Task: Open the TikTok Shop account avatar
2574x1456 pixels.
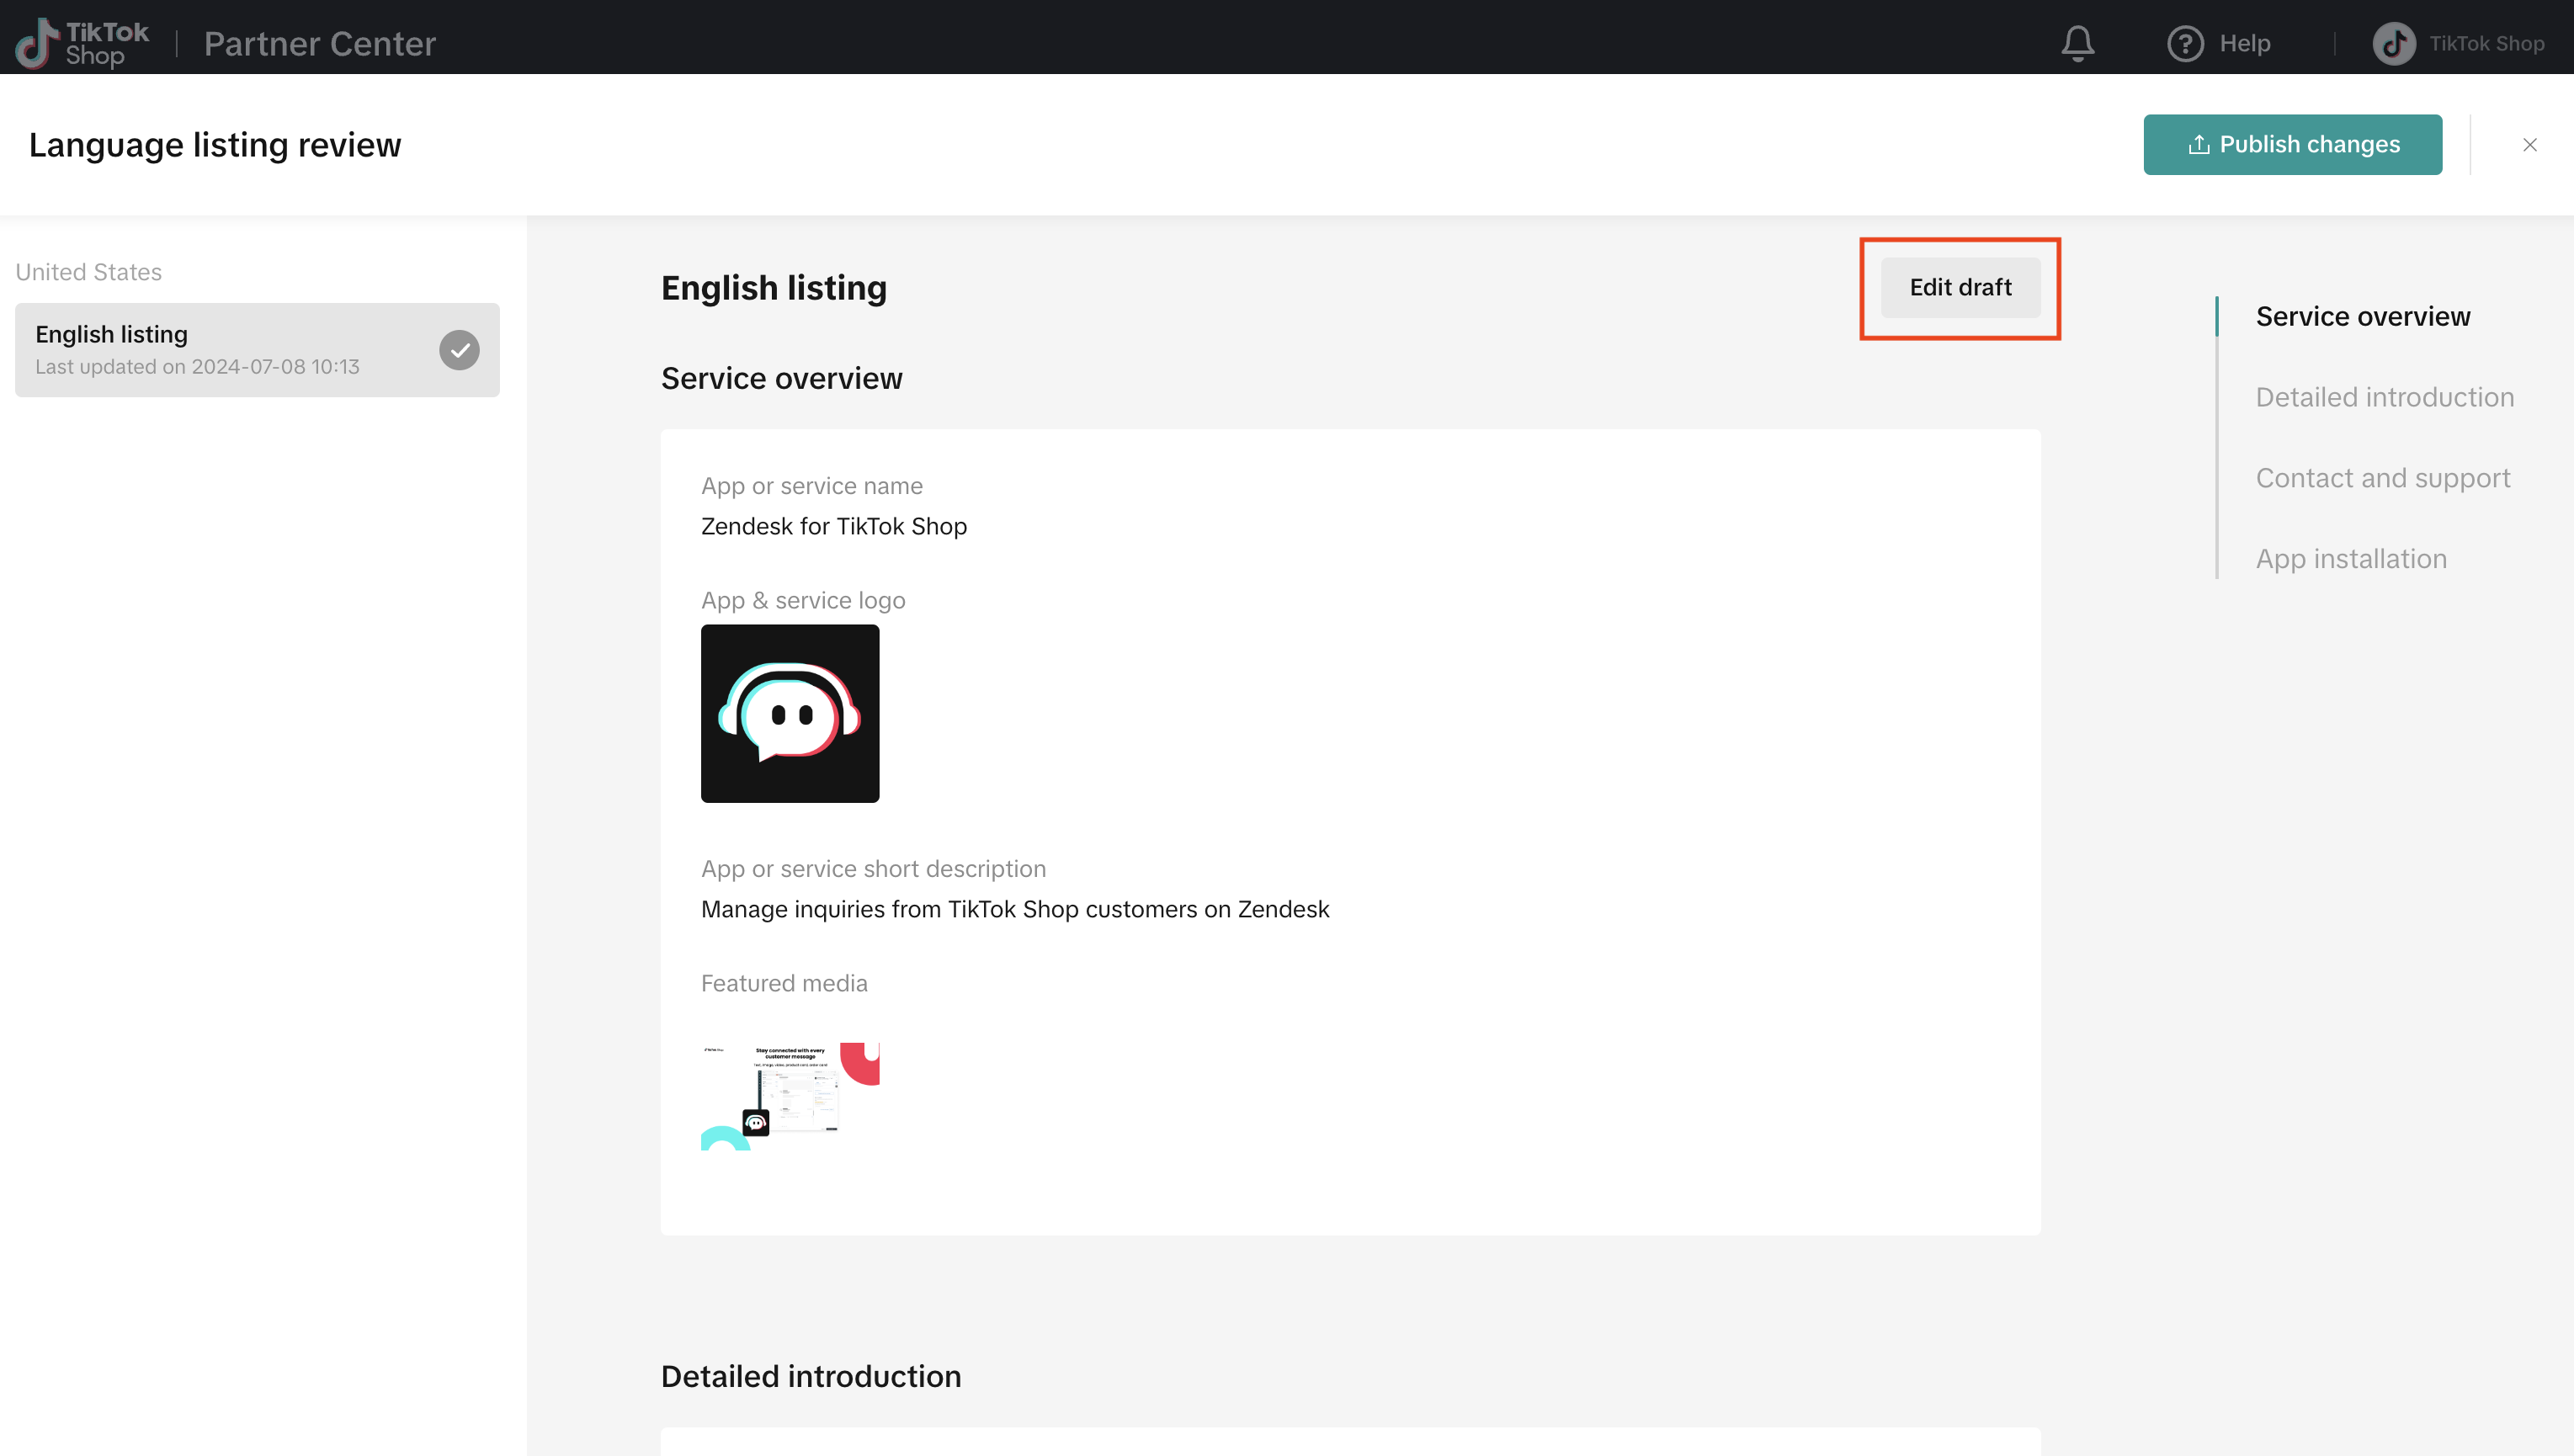Action: click(2394, 43)
